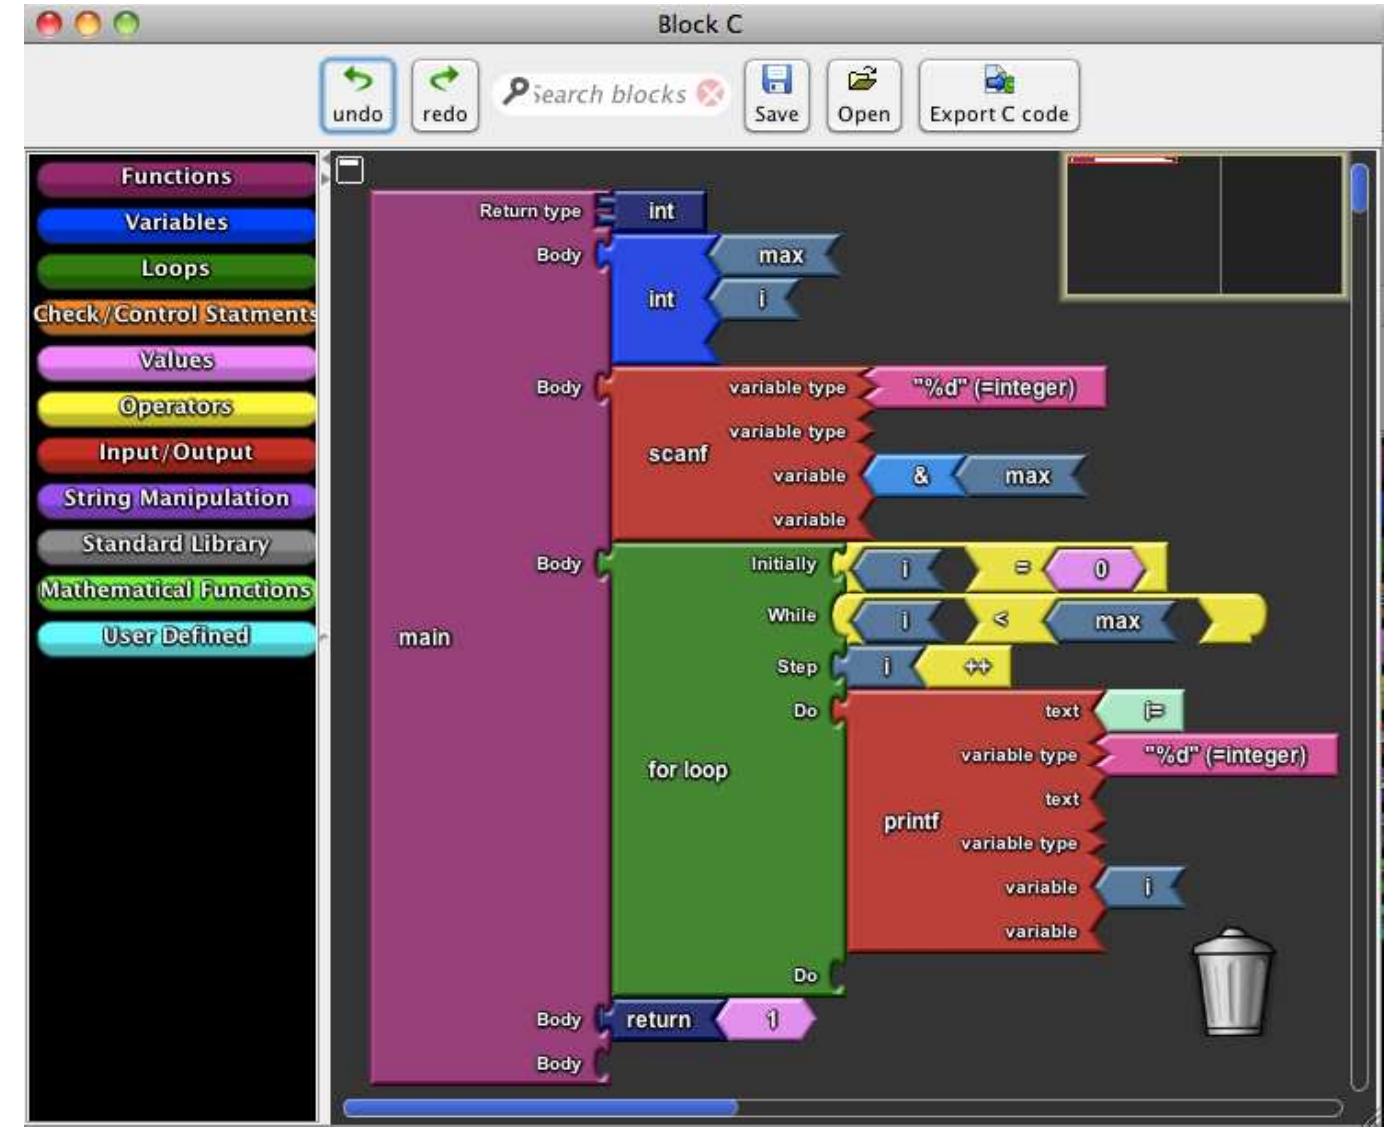Click the vertical scrollbar thumb

1358,188
